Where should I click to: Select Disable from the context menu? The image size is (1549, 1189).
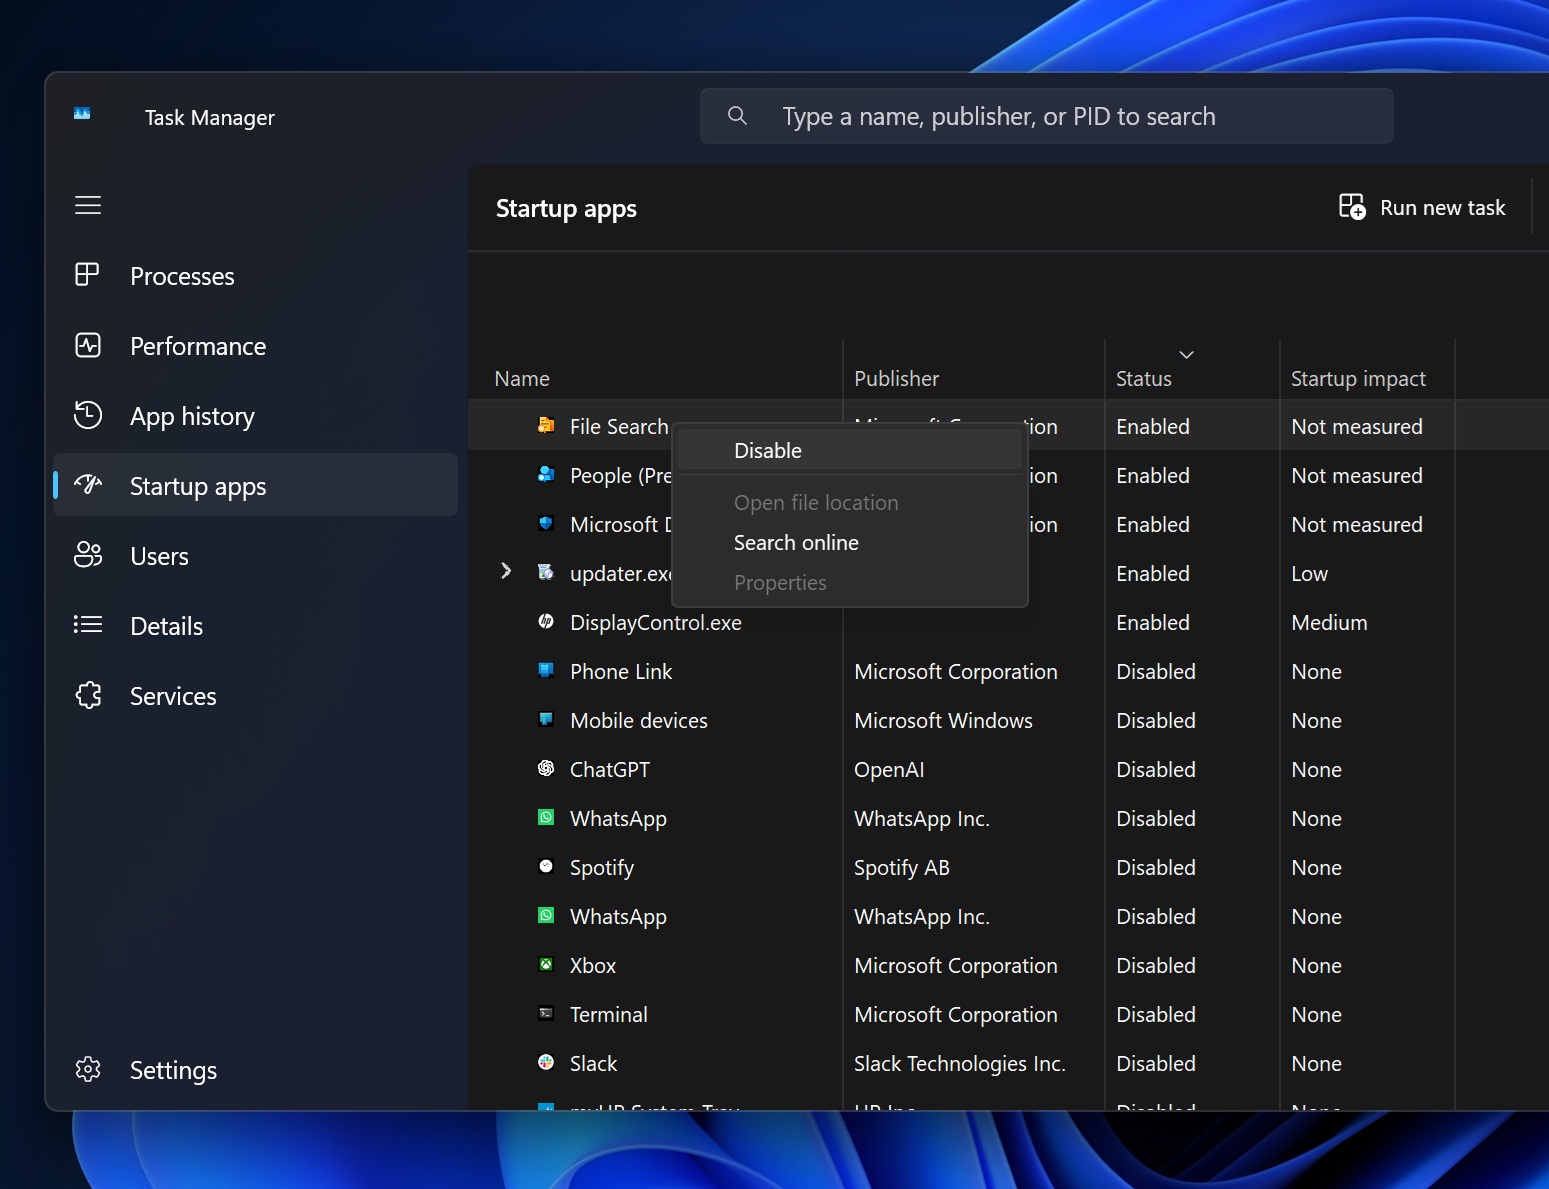tap(767, 450)
